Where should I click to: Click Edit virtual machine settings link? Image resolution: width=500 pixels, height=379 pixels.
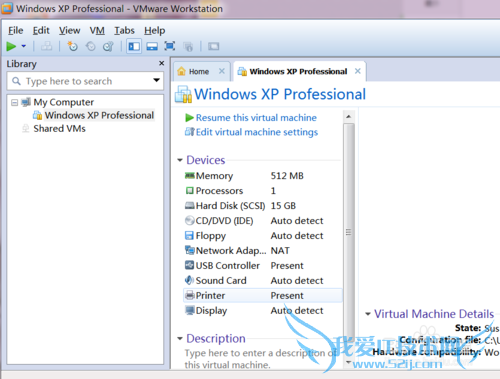pyautogui.click(x=257, y=132)
